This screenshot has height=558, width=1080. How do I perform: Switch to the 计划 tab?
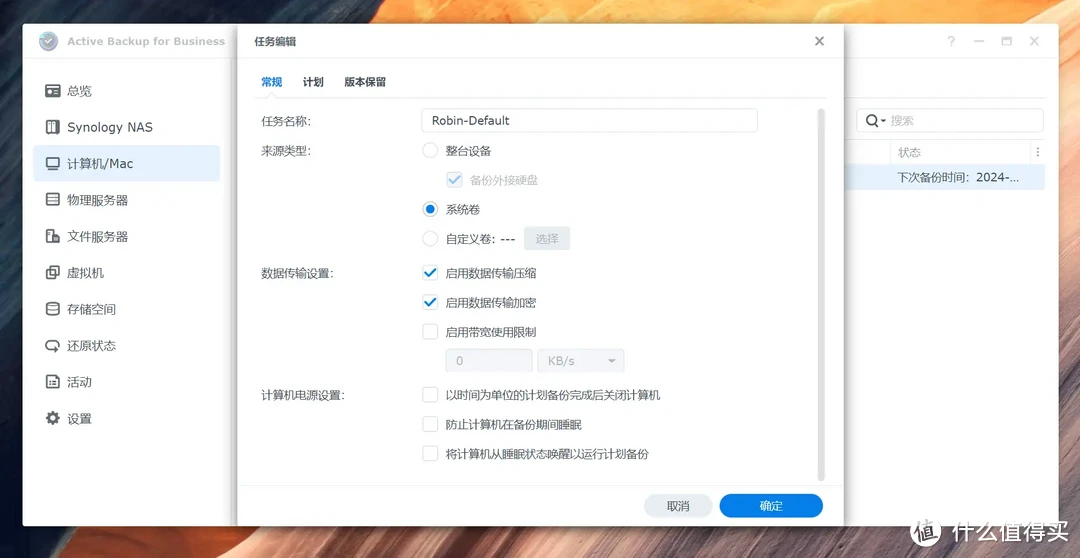pos(313,82)
